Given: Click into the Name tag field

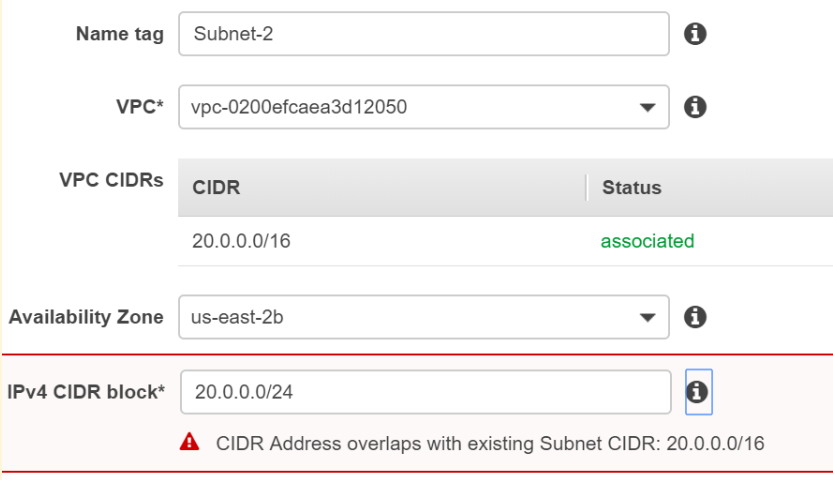Looking at the screenshot, I should pyautogui.click(x=423, y=34).
